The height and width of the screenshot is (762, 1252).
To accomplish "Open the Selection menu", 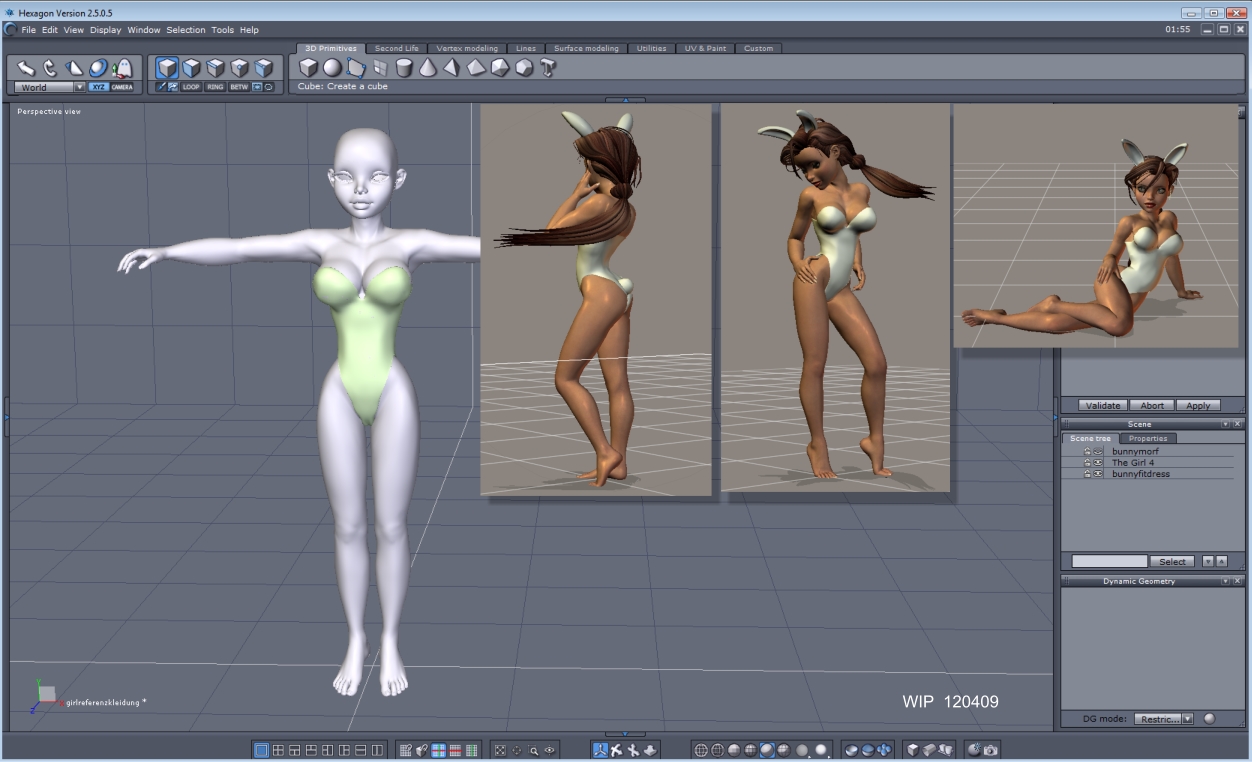I will 185,30.
